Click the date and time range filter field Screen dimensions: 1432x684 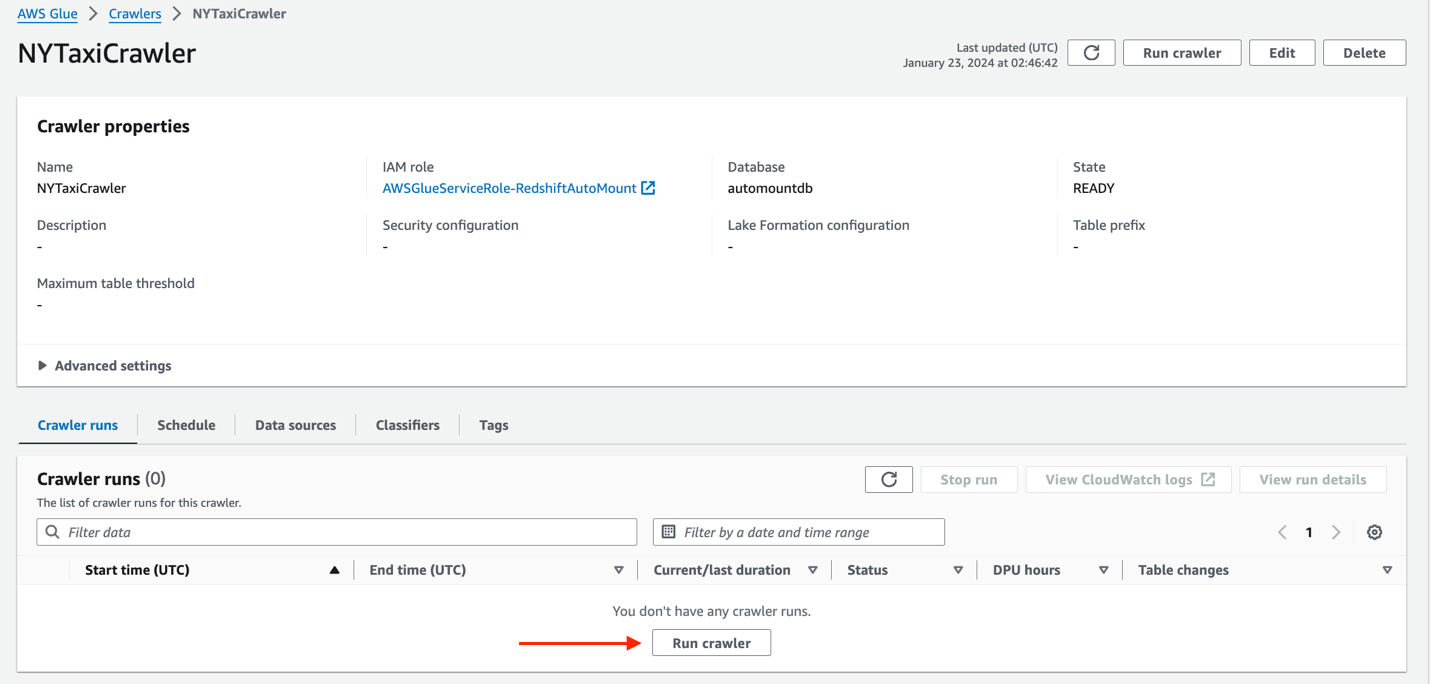pos(799,532)
